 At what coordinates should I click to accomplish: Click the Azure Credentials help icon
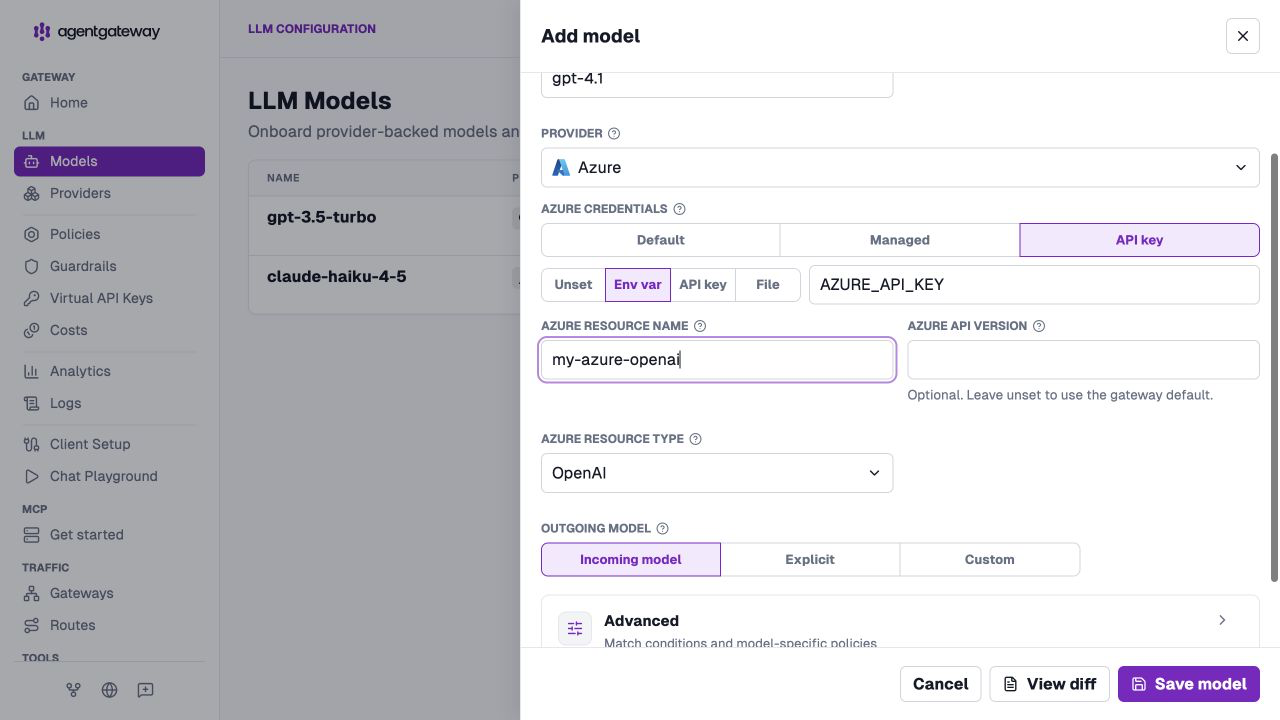click(x=679, y=209)
